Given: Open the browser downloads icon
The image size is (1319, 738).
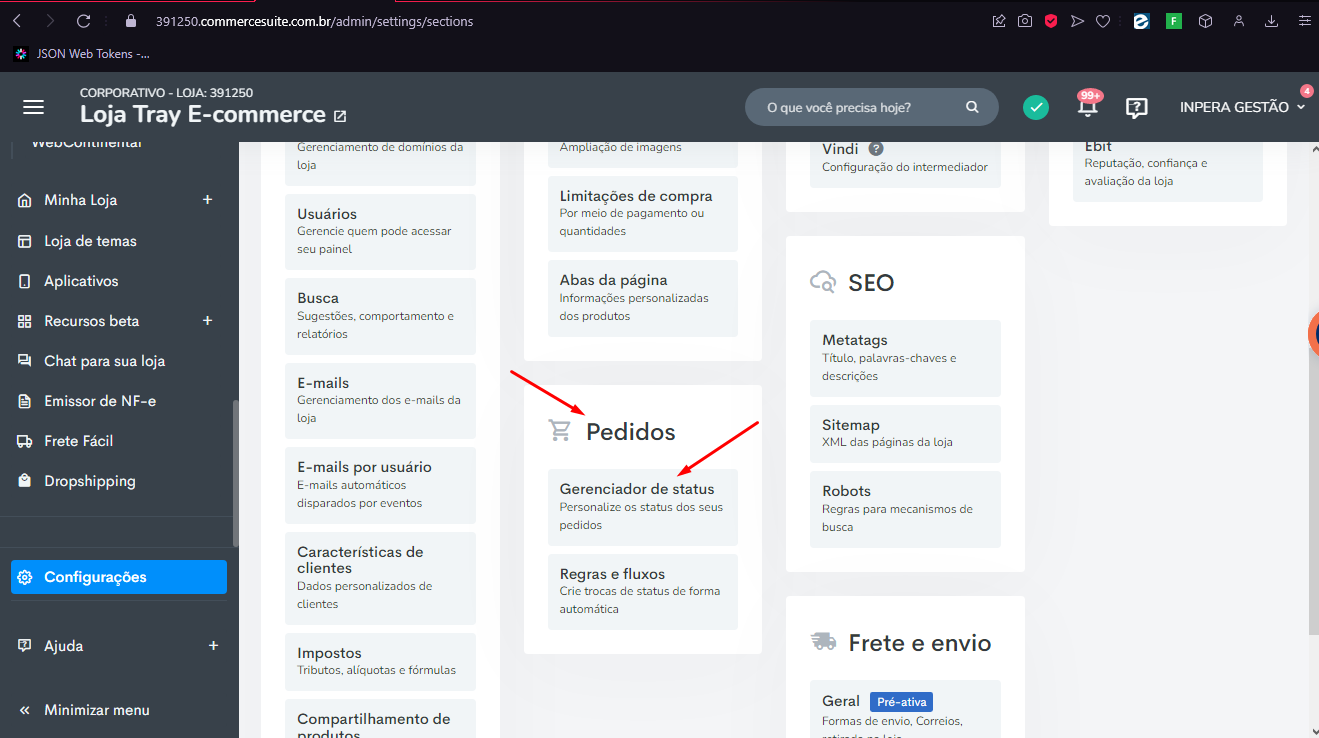Looking at the screenshot, I should point(1272,20).
